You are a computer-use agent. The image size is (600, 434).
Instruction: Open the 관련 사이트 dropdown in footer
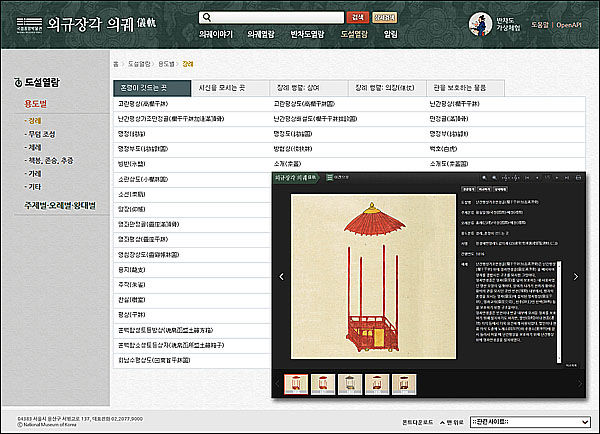(530, 422)
